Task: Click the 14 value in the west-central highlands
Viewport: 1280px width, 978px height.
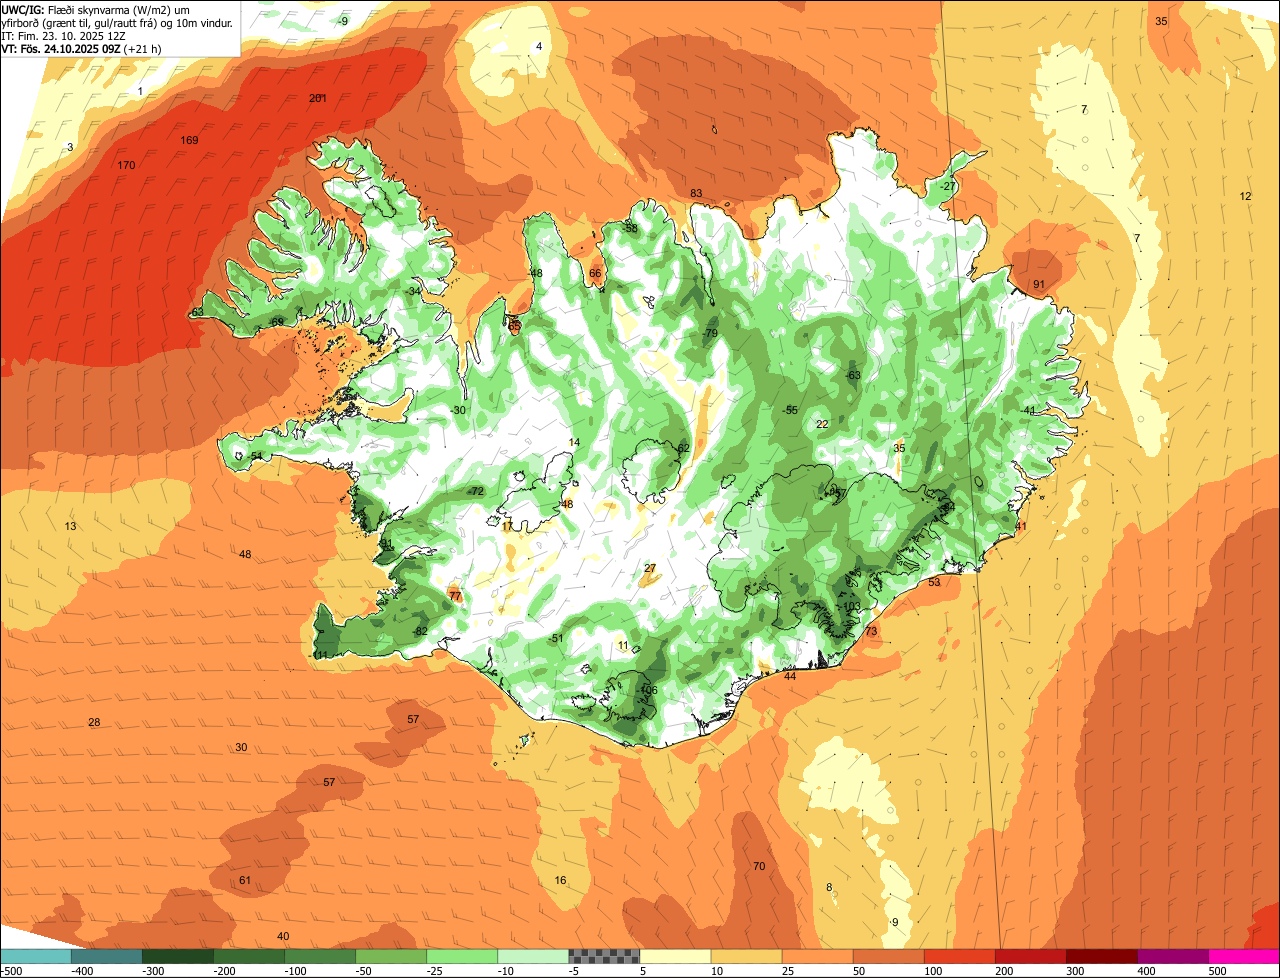Action: 574,442
